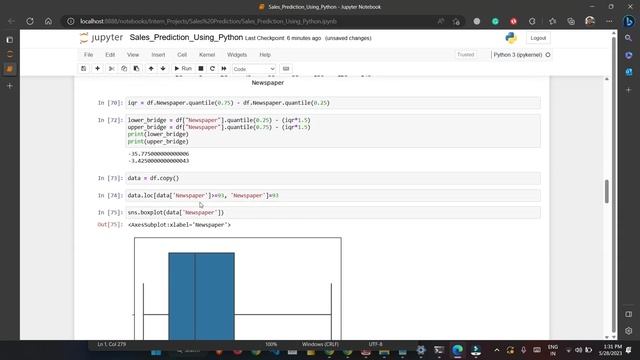Open the Edit menu
Screen dimensions: 640x360
tap(110, 55)
